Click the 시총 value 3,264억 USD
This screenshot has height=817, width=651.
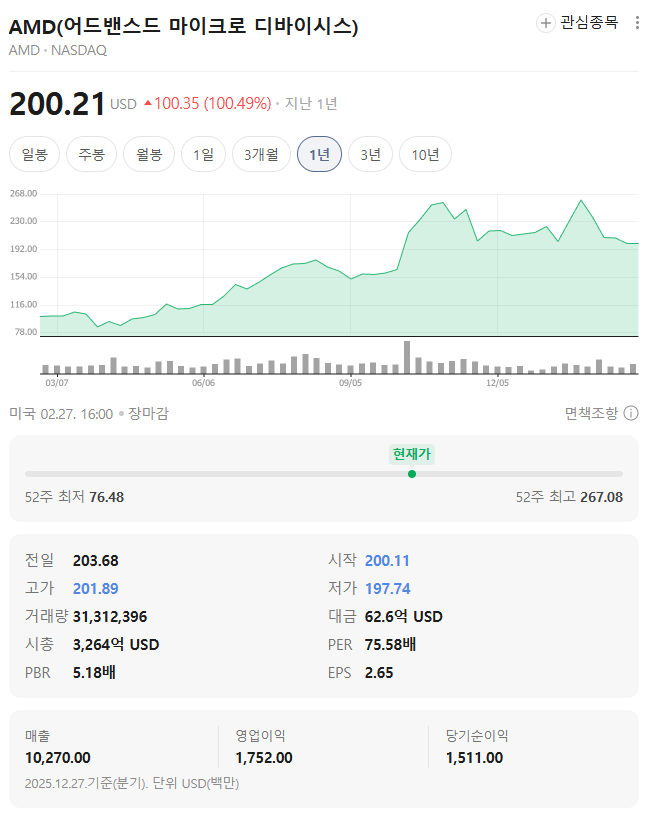[x=116, y=645]
